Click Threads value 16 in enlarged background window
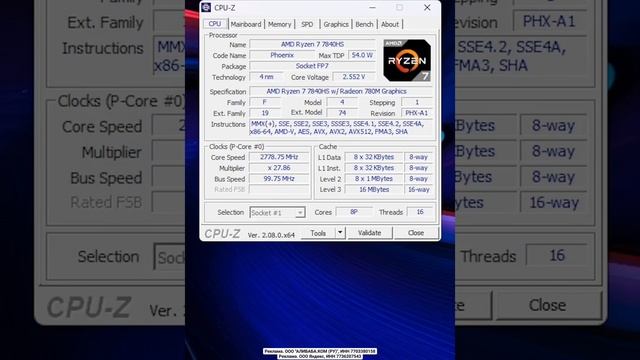 557,256
